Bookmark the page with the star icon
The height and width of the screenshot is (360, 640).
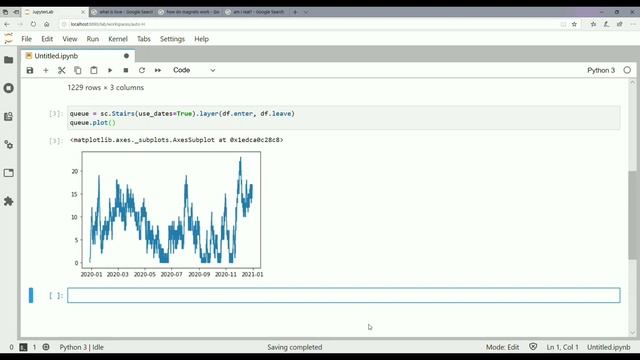tap(574, 24)
